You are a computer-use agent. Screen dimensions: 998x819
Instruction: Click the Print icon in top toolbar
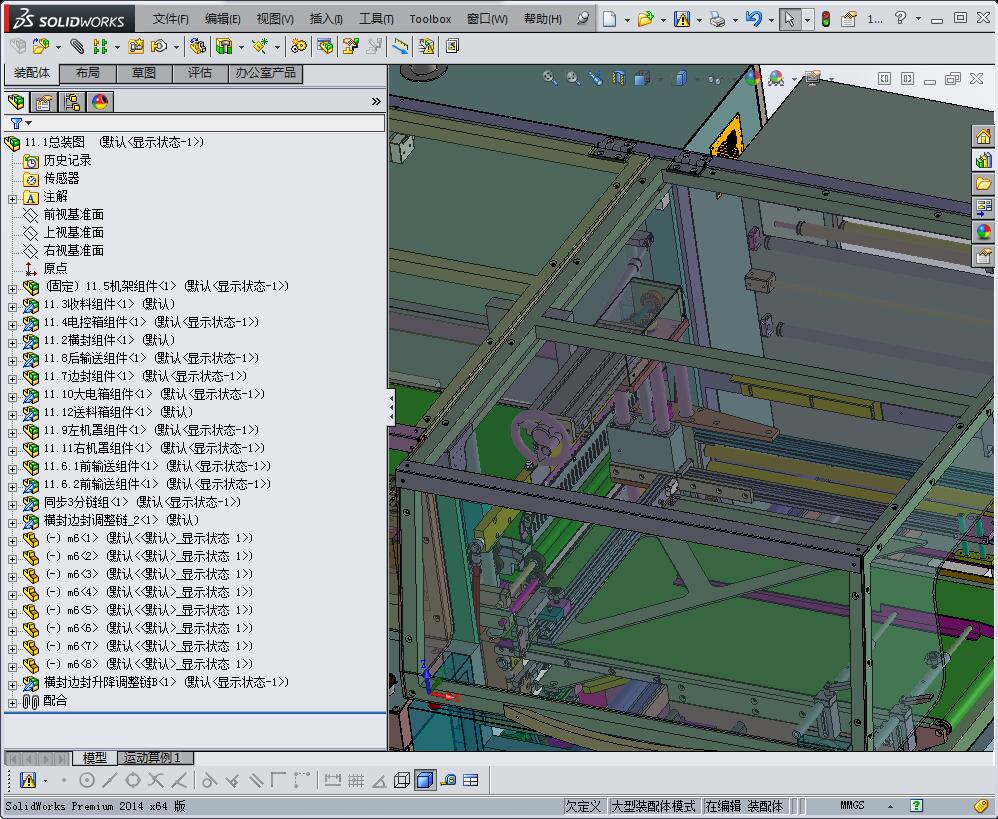coord(717,19)
